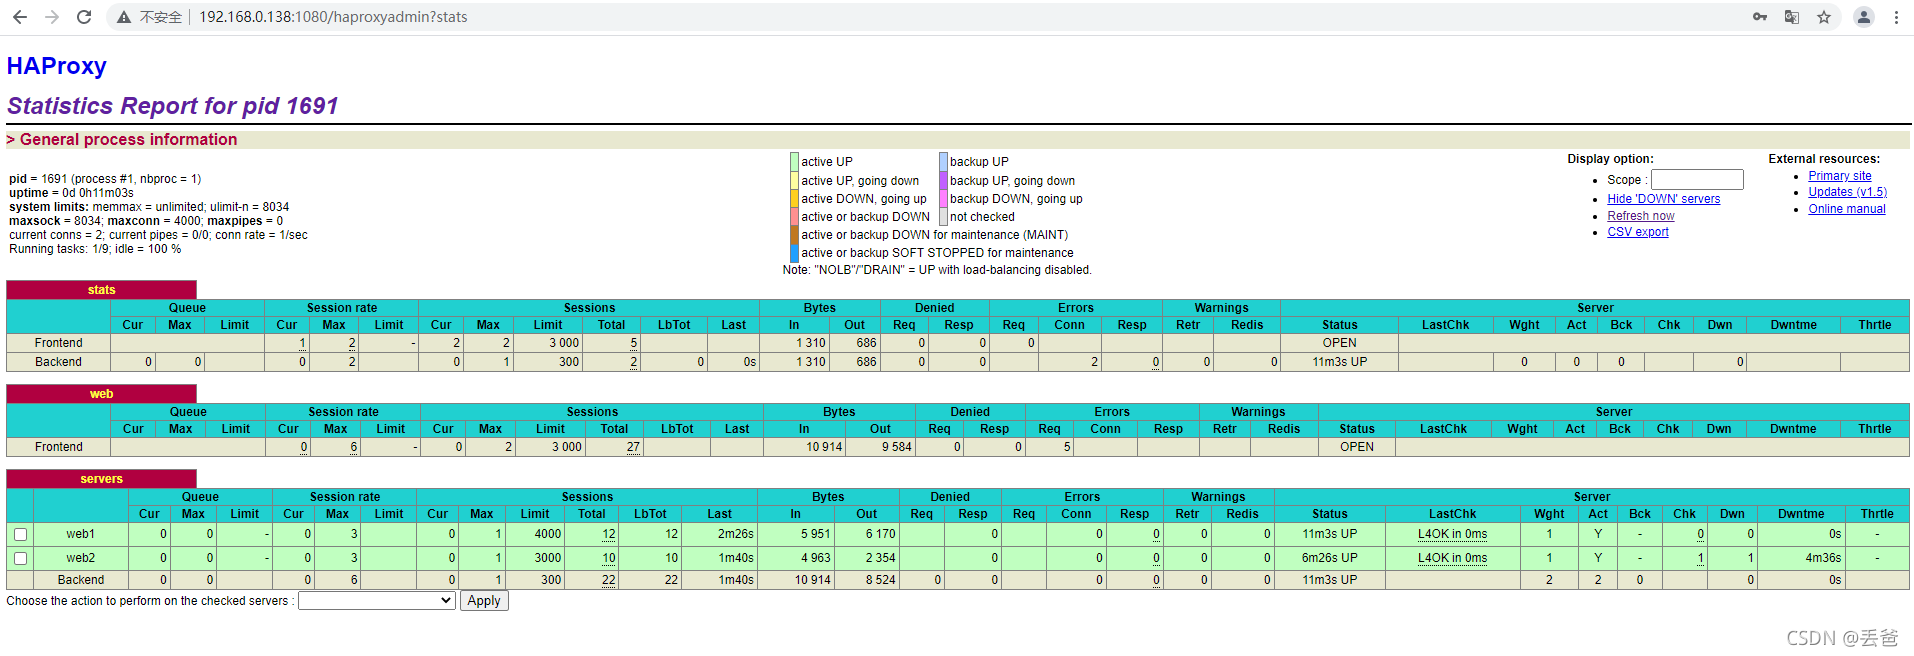Click the Statistics Report for pid 1691 heading
The image size is (1914, 656).
coord(173,106)
